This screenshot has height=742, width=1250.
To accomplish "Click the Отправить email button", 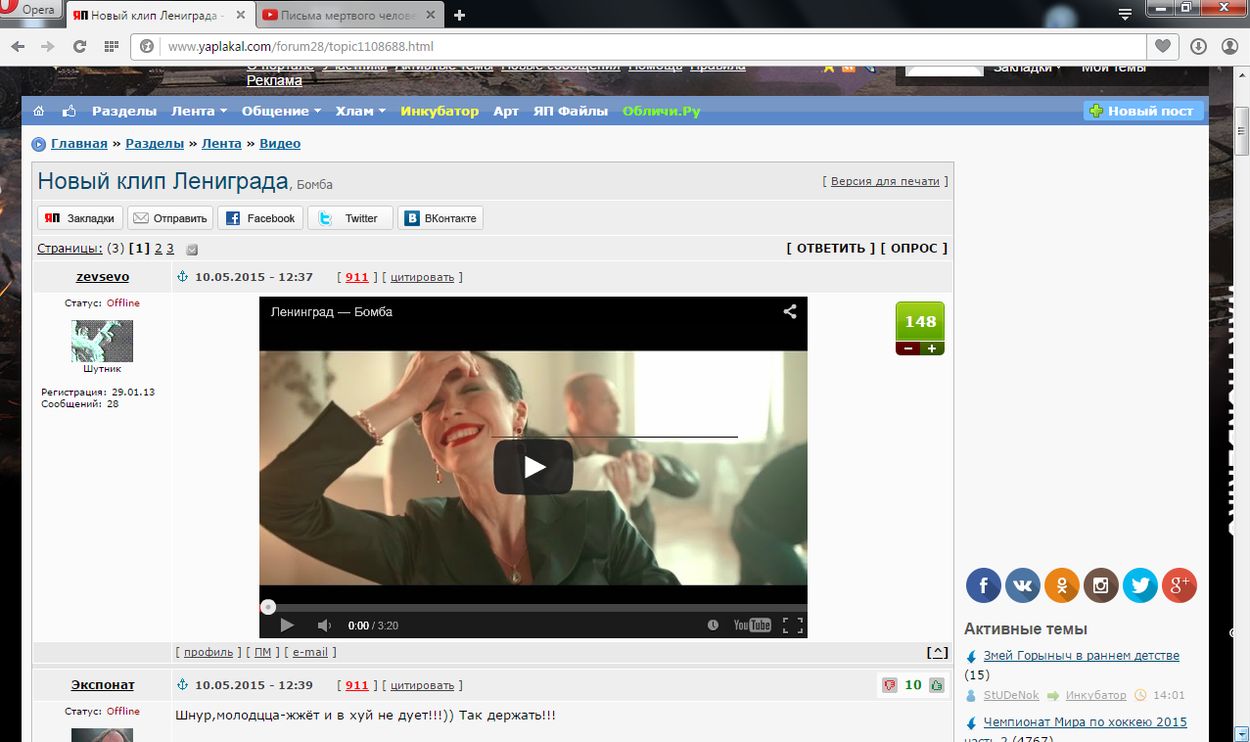I will (x=170, y=218).
